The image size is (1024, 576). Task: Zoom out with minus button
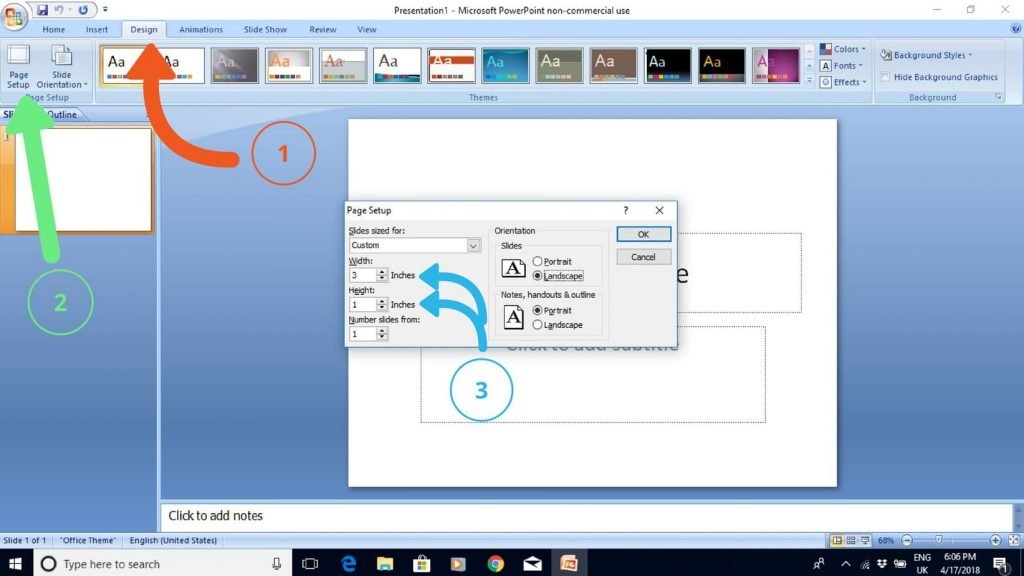[907, 541]
